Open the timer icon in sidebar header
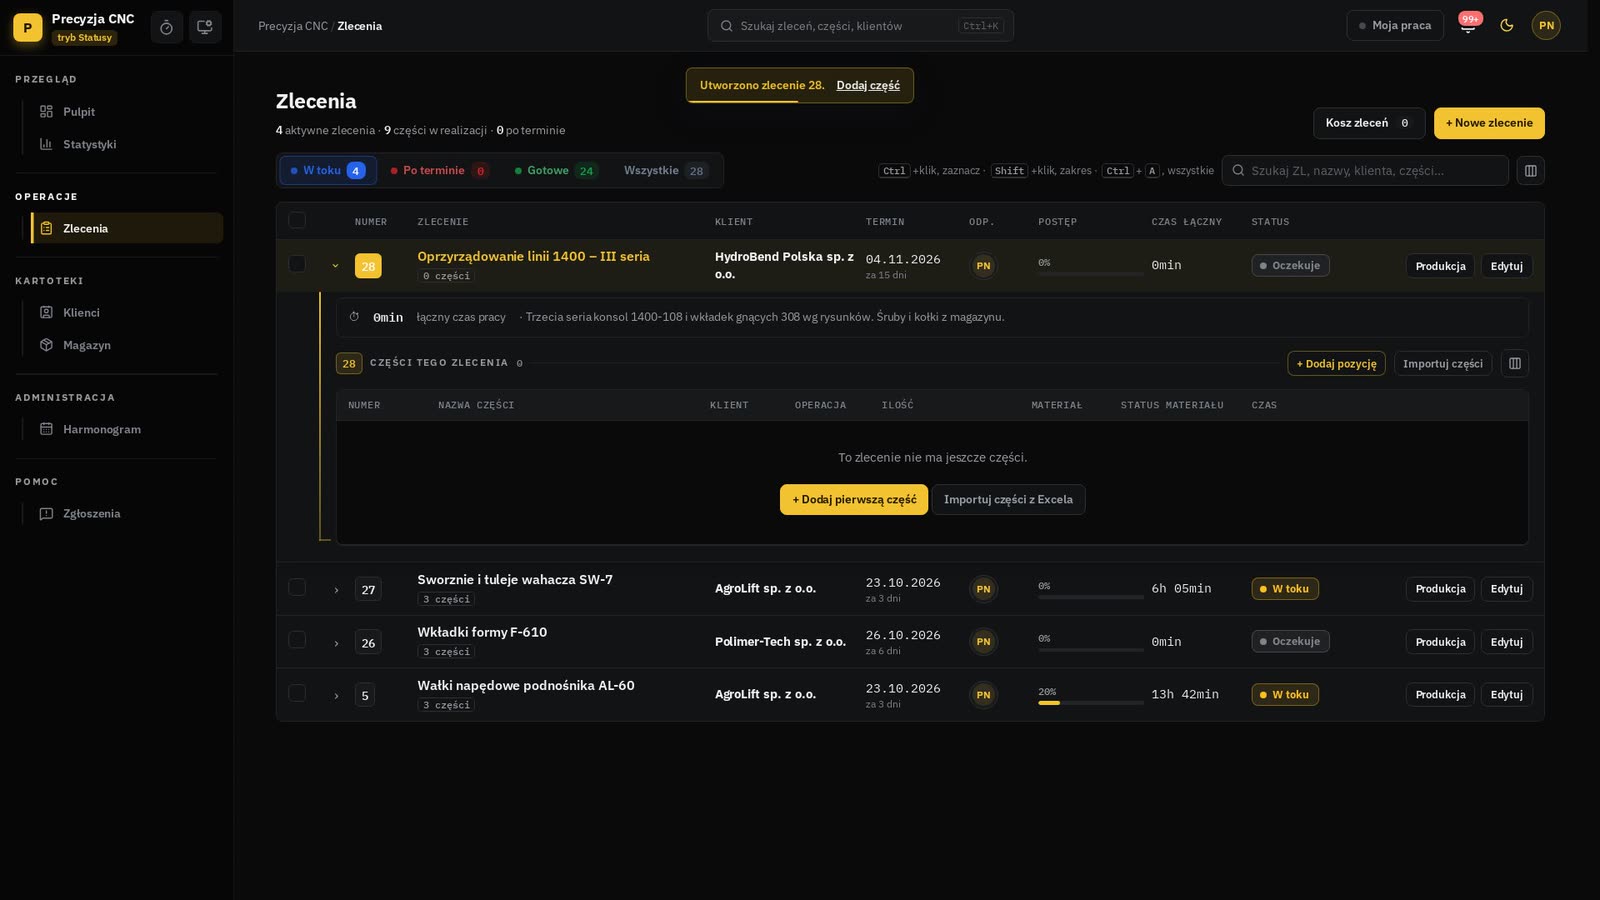Image resolution: width=1600 pixels, height=900 pixels. (x=166, y=27)
